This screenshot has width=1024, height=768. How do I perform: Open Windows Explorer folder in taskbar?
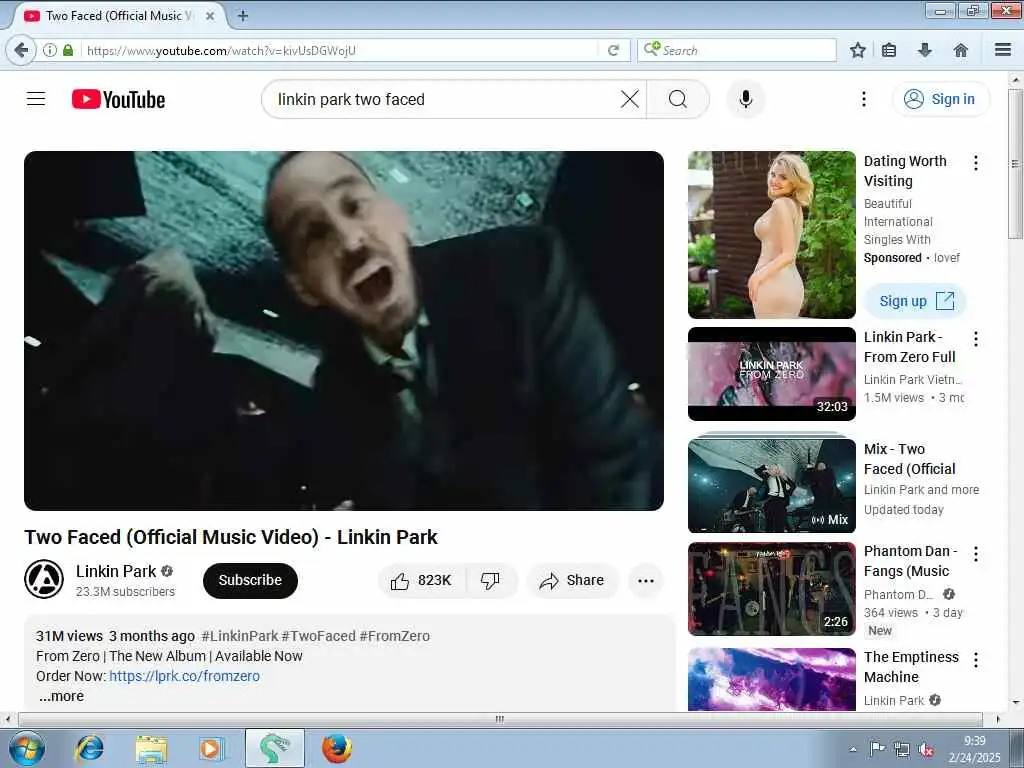(152, 748)
